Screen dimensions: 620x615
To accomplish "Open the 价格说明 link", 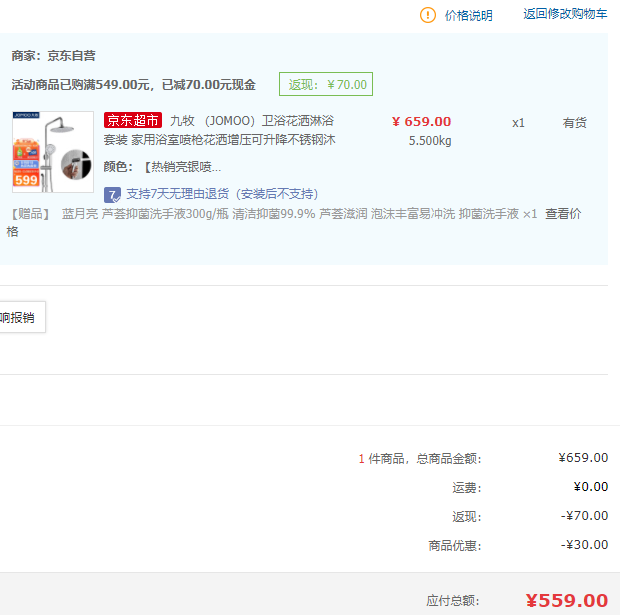I will (469, 16).
